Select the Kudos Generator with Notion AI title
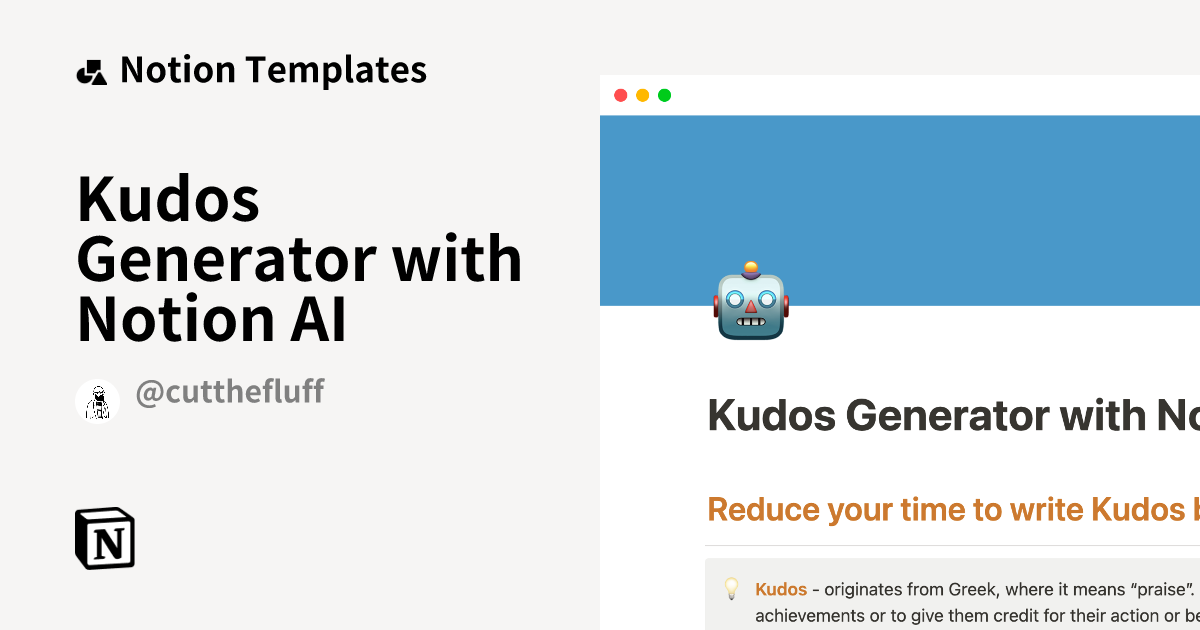 299,258
